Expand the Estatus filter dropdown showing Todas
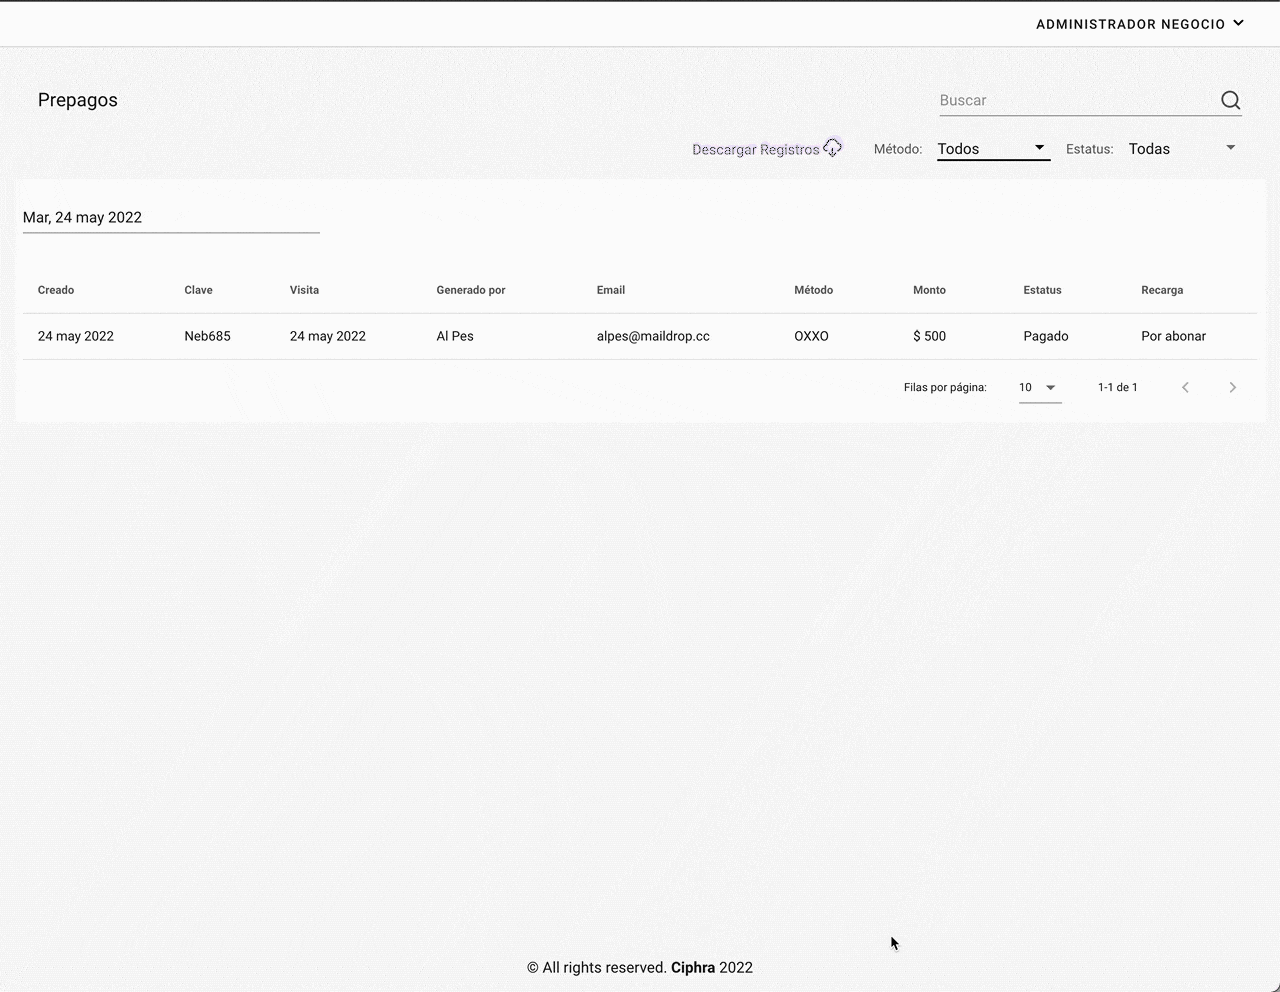1280x992 pixels. click(1182, 149)
